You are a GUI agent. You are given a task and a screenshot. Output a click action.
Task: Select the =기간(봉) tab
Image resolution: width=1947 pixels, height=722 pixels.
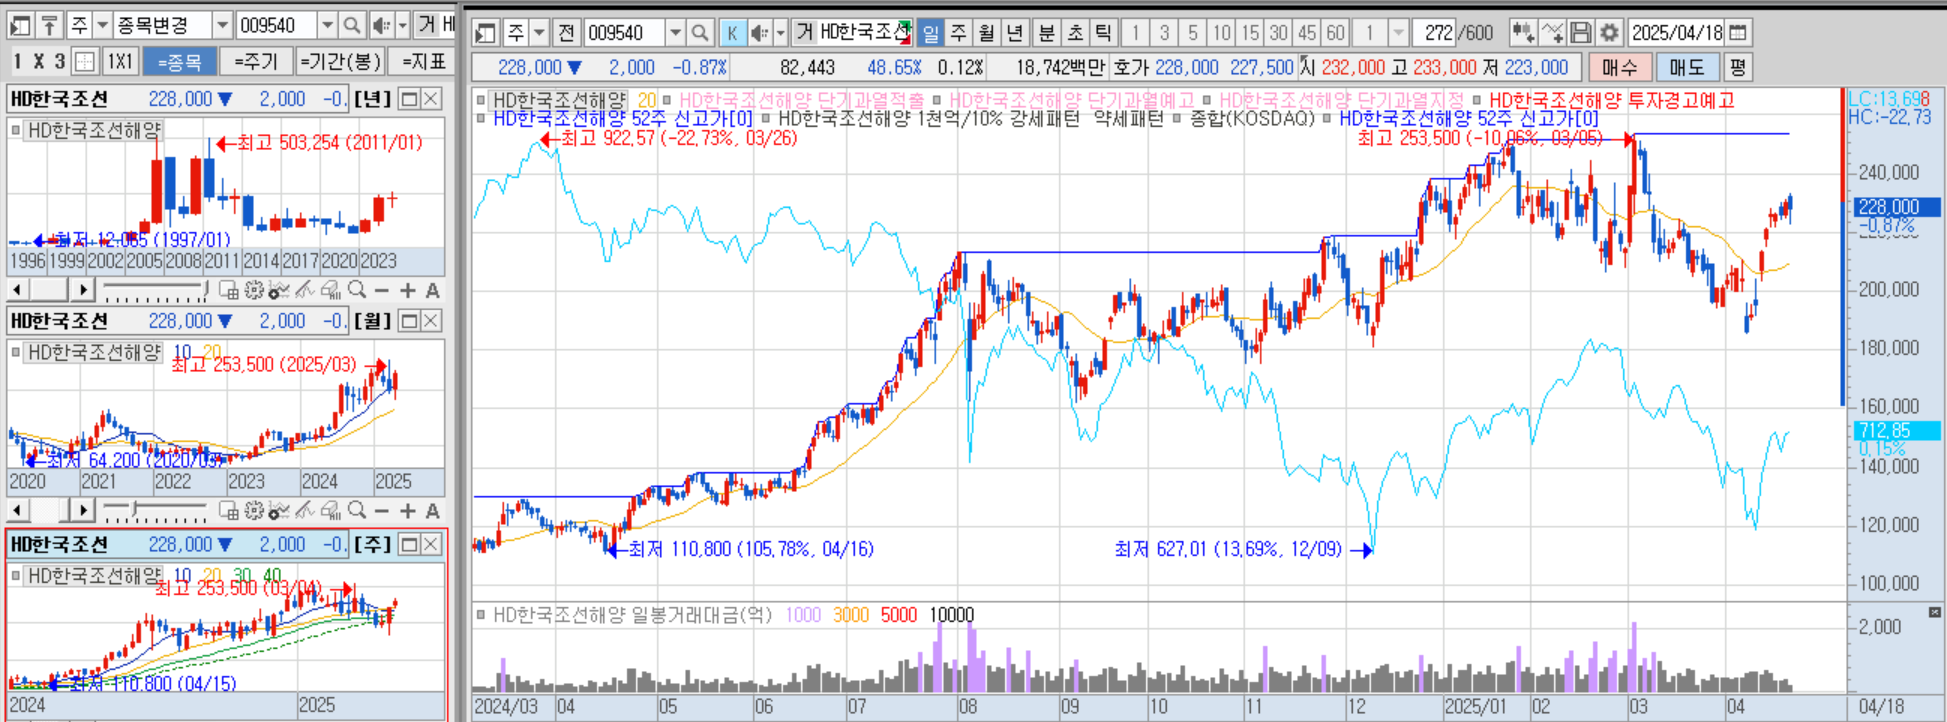340,62
